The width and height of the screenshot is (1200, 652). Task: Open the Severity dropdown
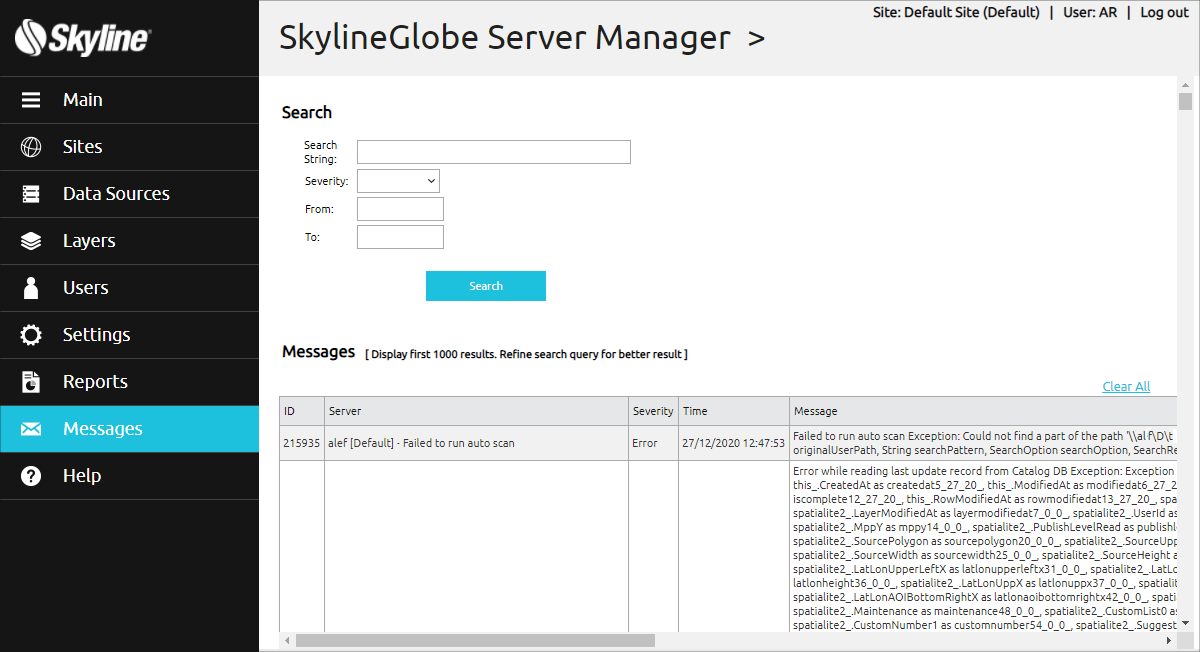click(398, 181)
